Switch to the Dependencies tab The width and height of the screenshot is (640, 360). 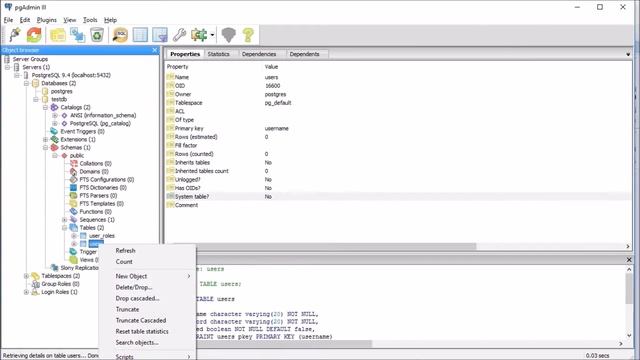259,54
